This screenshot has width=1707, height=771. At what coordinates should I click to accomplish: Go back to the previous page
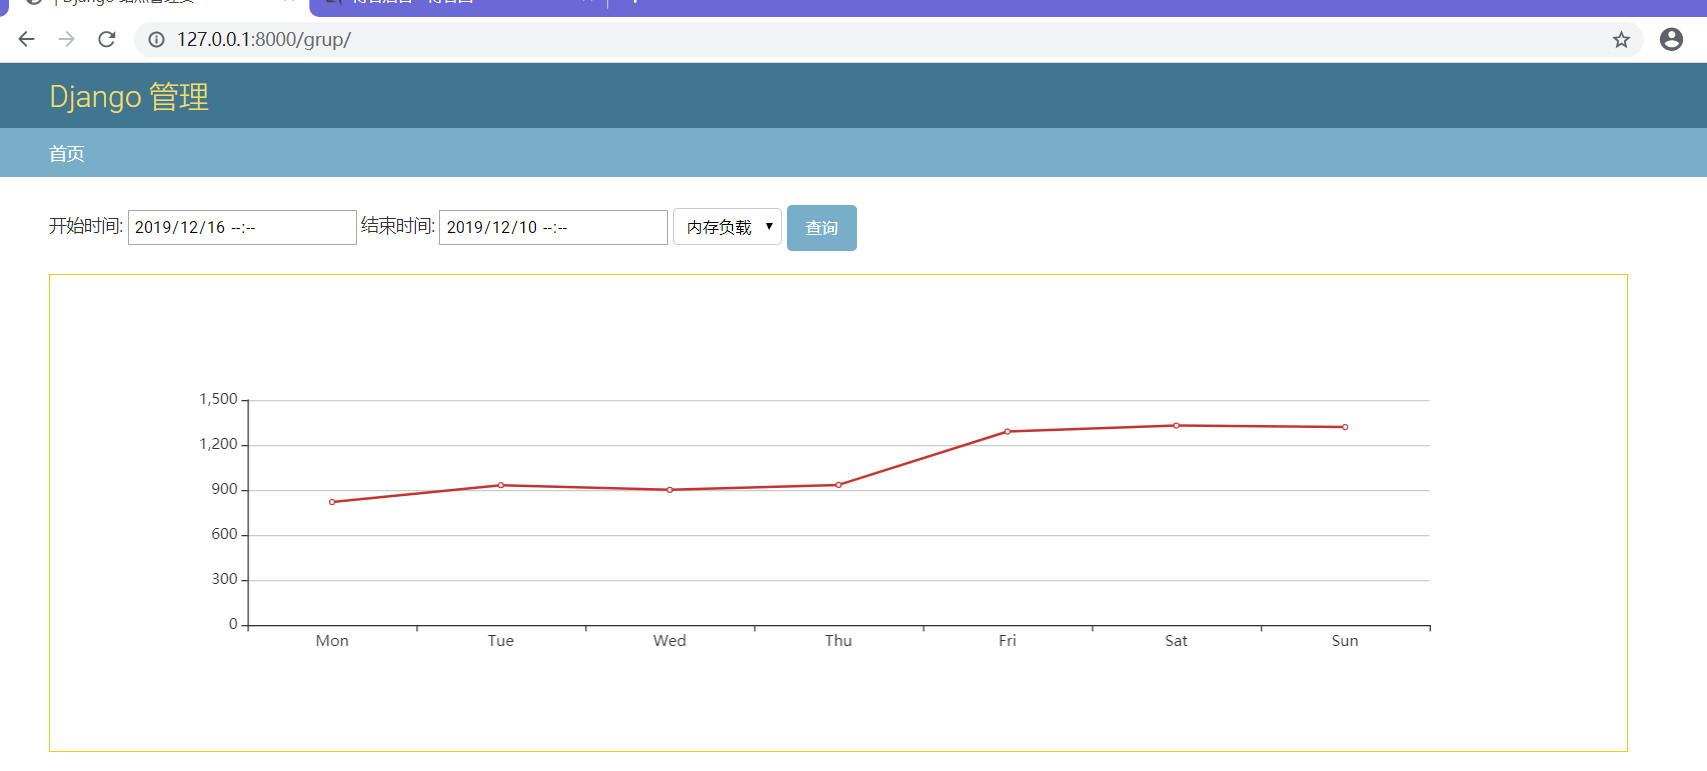tap(26, 39)
